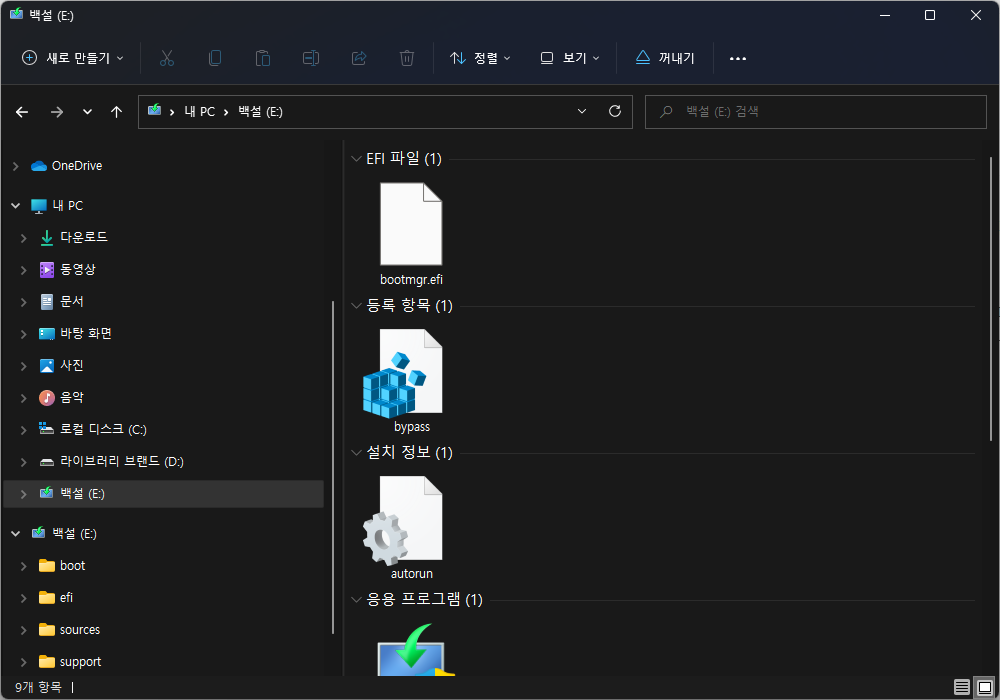This screenshot has width=1000, height=700.
Task: Click the Paste clipboard icon
Action: pos(263,58)
